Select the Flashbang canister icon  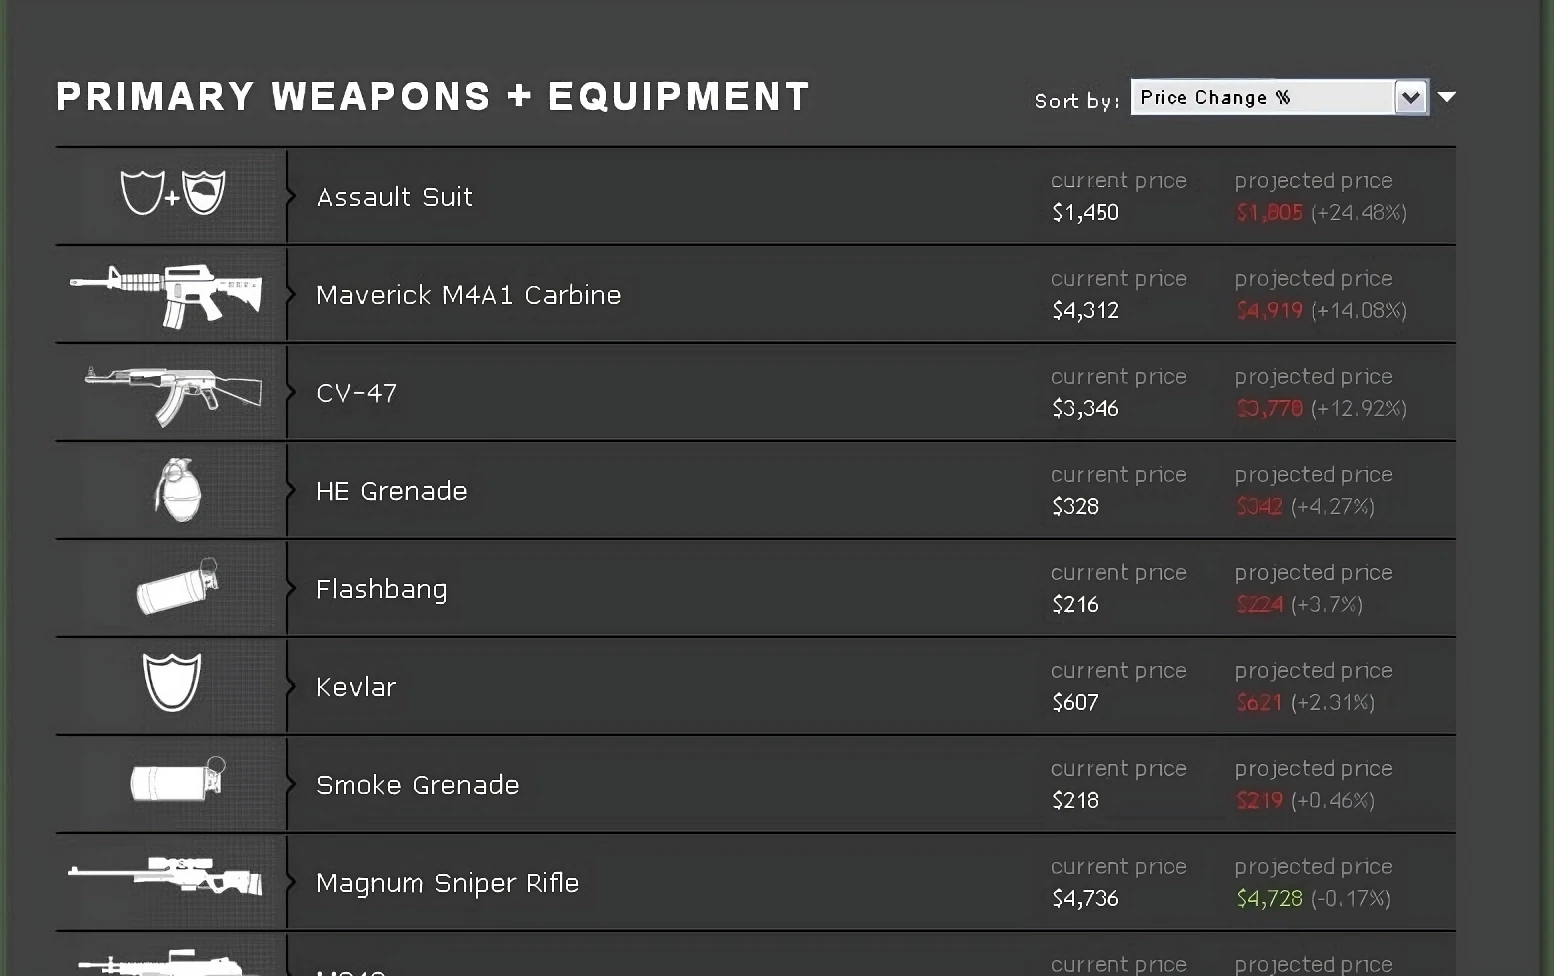coord(177,587)
